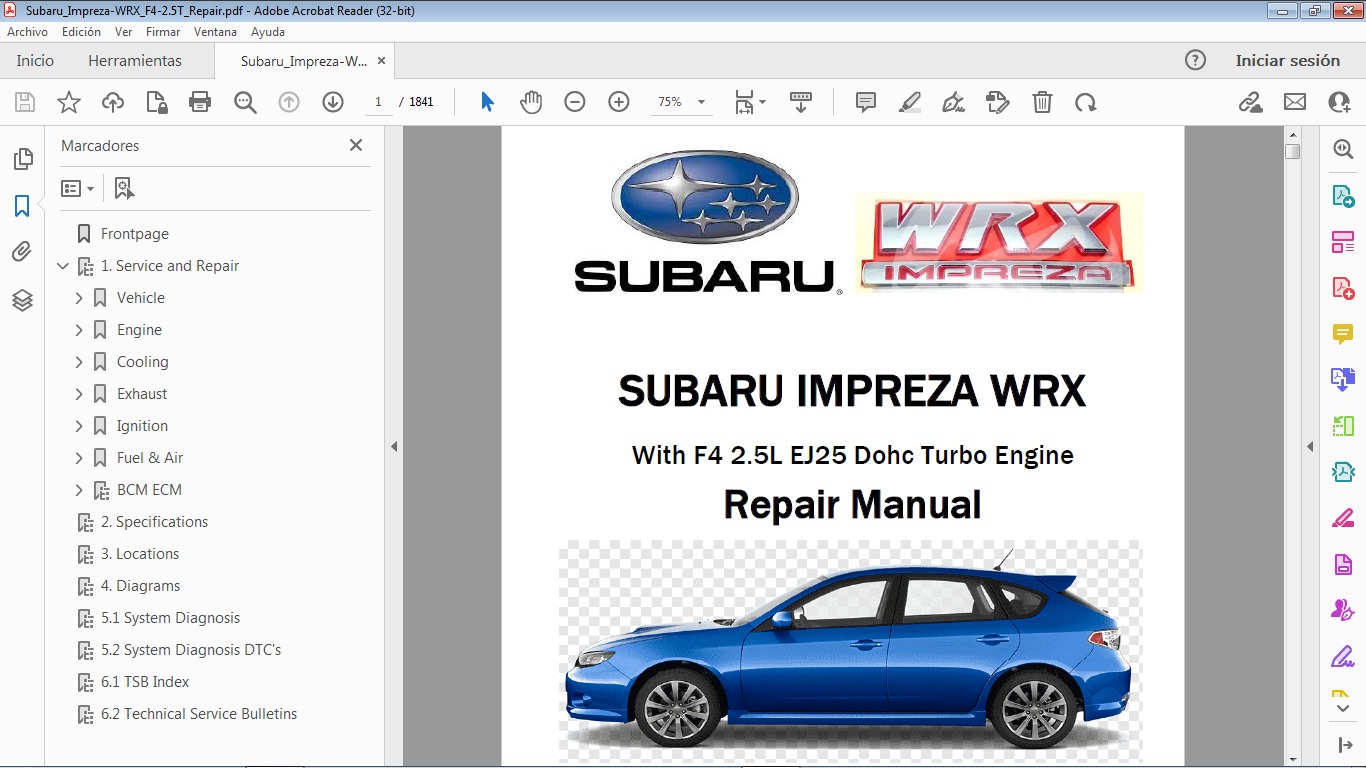Open the Find text magnifier tool
1366x768 pixels.
pos(245,102)
